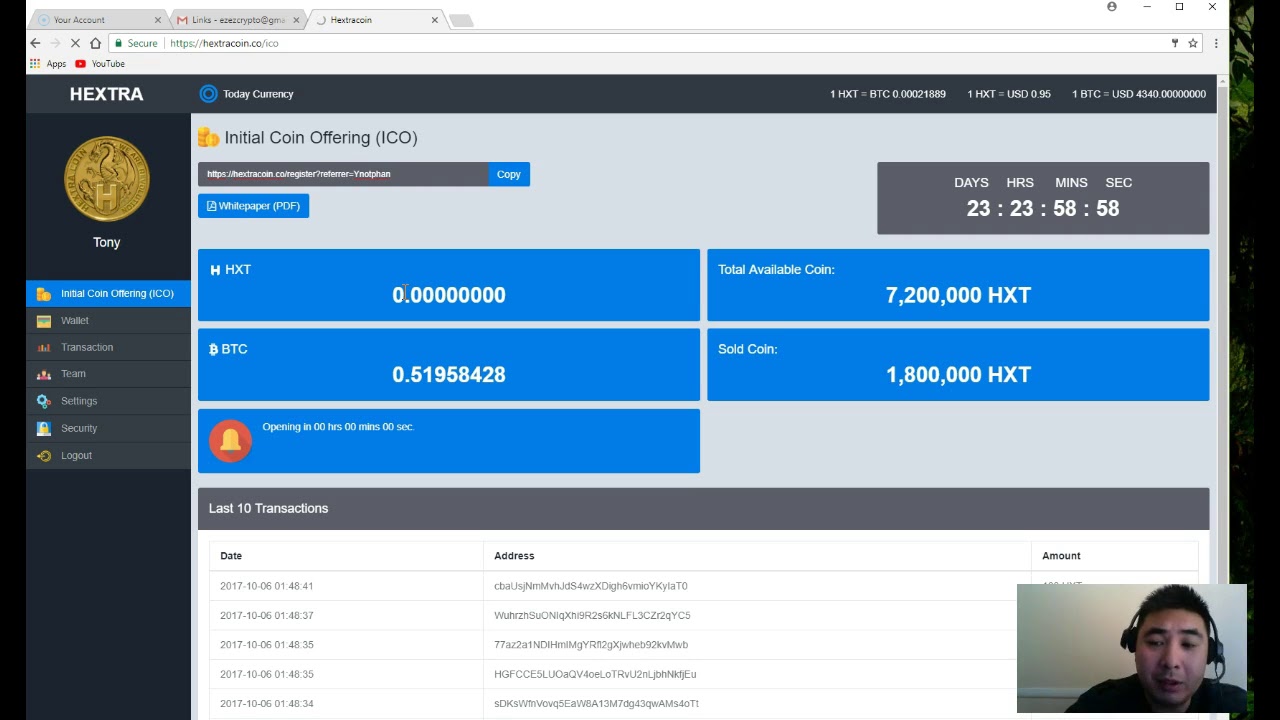Select the 2017-10-06 01:48:37 date cell
1280x720 pixels.
[x=267, y=615]
